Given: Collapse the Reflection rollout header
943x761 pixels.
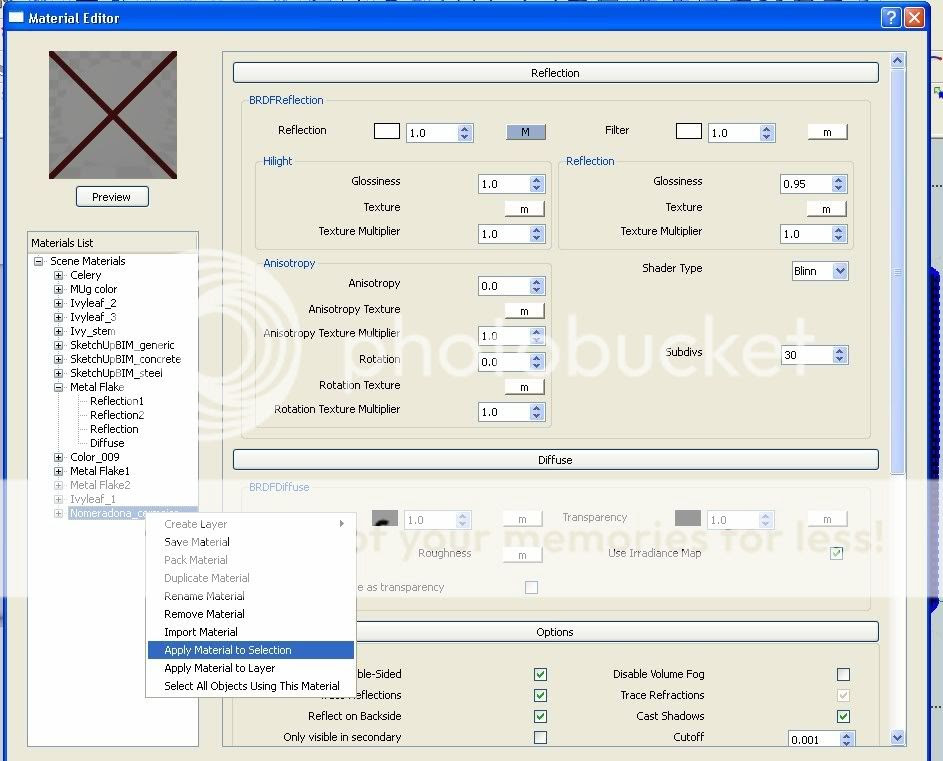Looking at the screenshot, I should 555,73.
